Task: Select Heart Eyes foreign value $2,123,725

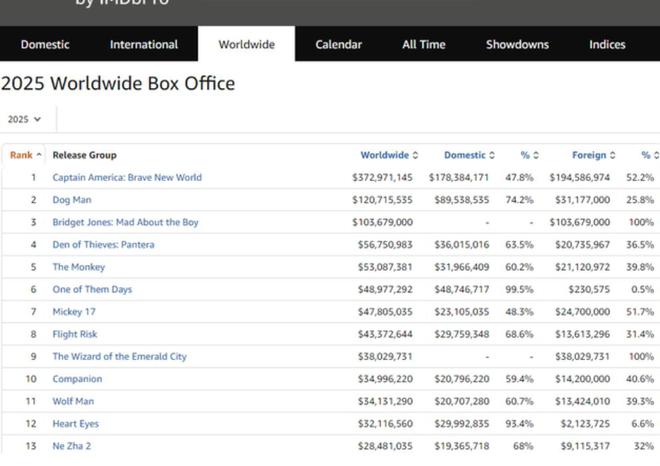Action: 585,423
